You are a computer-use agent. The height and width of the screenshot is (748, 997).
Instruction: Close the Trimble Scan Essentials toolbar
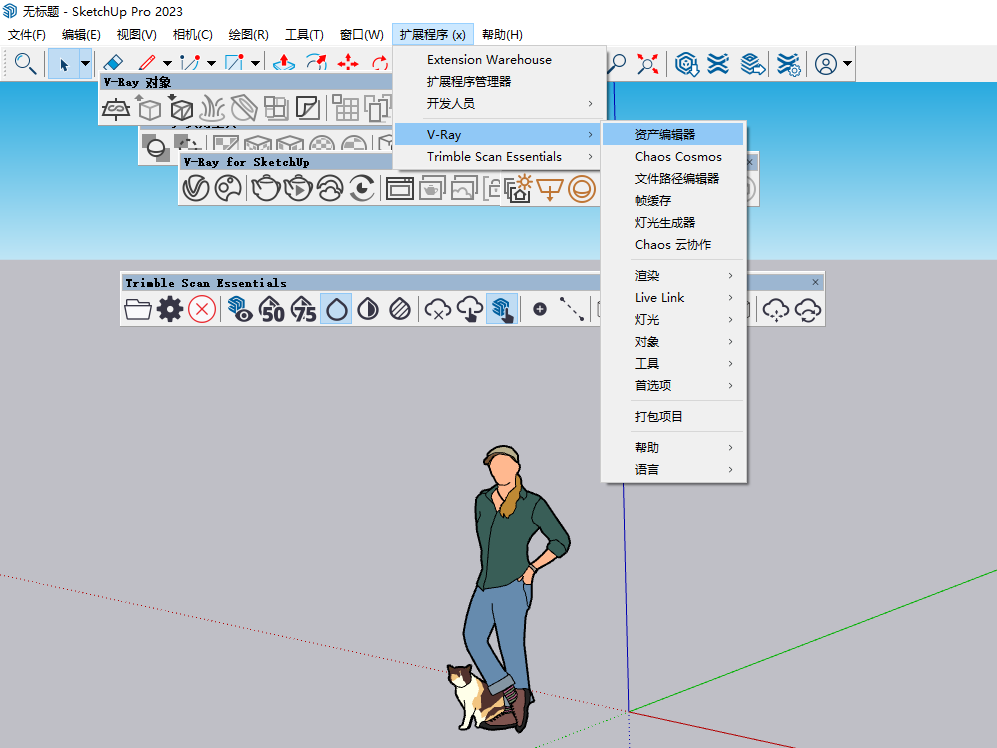point(815,282)
